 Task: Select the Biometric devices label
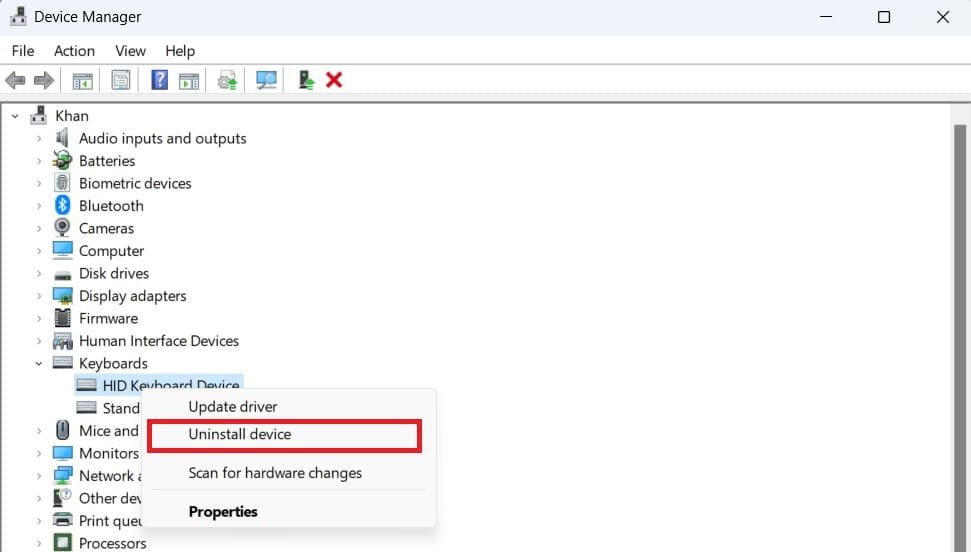(x=135, y=183)
